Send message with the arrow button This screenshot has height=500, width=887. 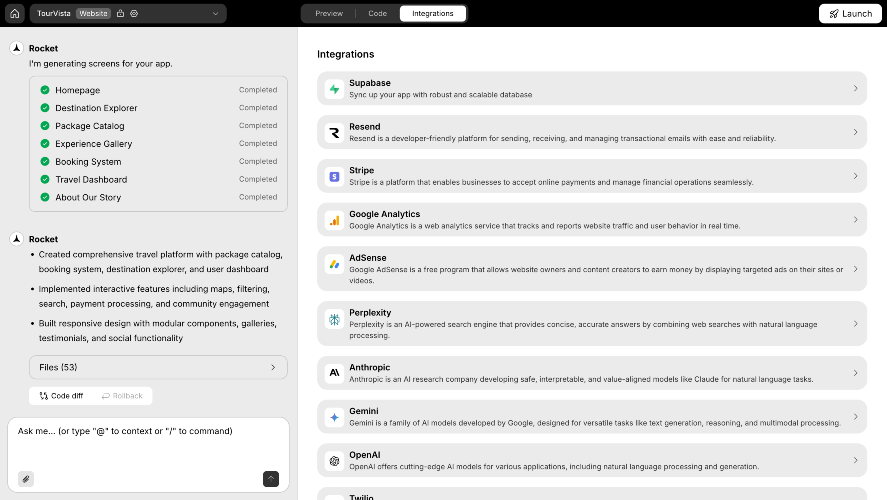(x=271, y=479)
